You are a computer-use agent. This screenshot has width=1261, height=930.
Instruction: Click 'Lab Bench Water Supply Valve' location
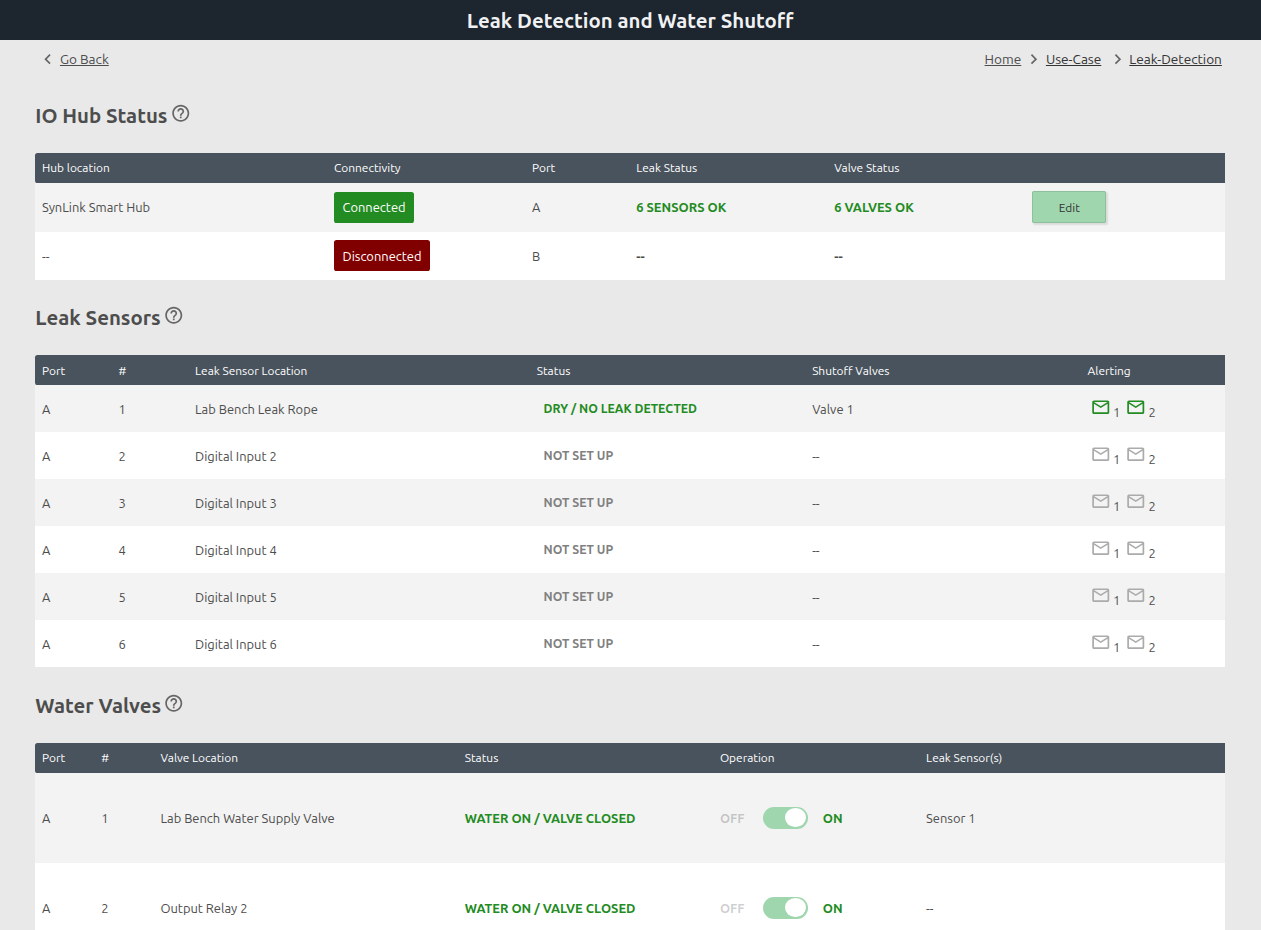247,818
